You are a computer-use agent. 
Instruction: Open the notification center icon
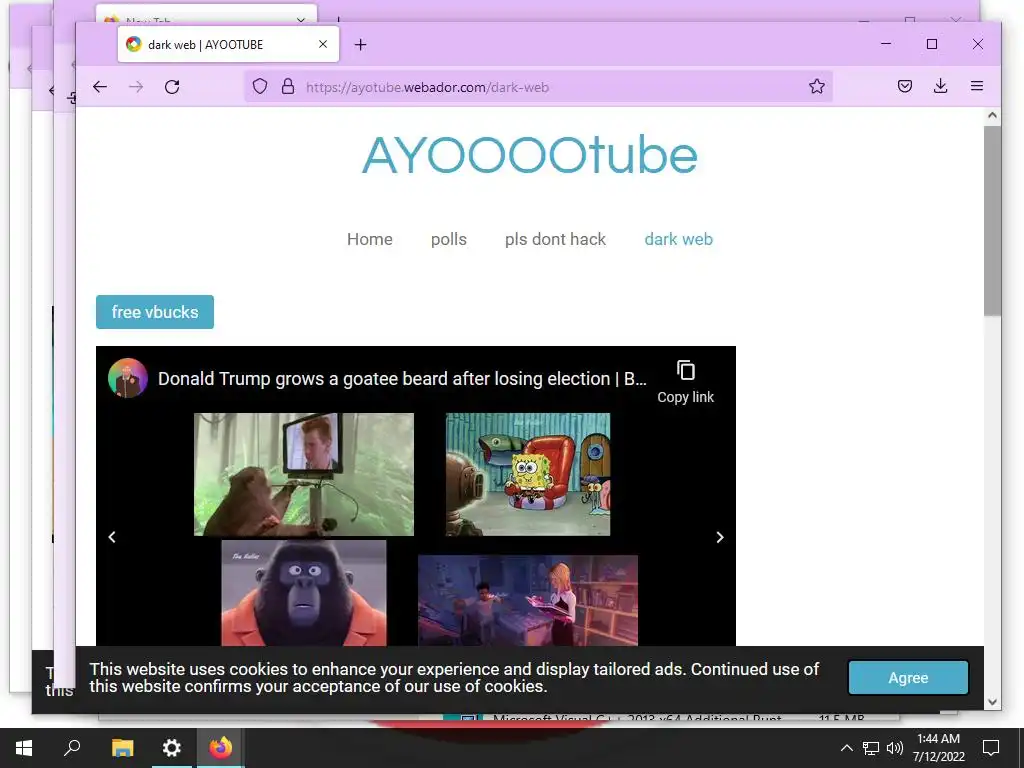click(x=991, y=748)
